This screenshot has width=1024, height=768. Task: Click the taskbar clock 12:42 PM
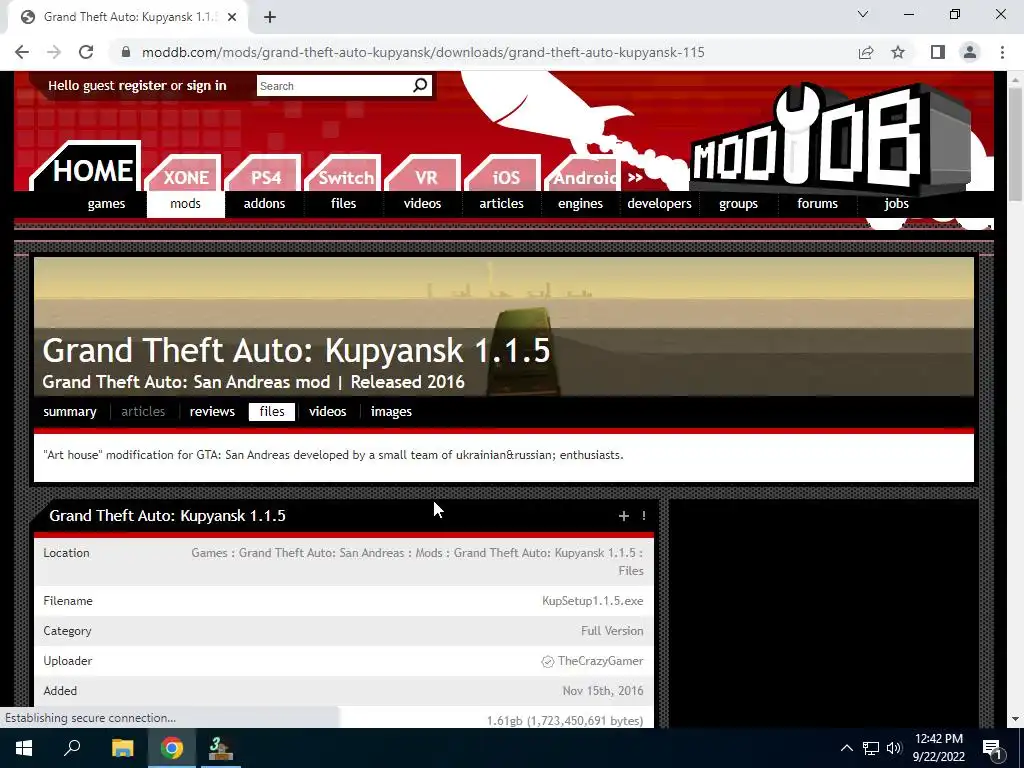click(x=938, y=739)
